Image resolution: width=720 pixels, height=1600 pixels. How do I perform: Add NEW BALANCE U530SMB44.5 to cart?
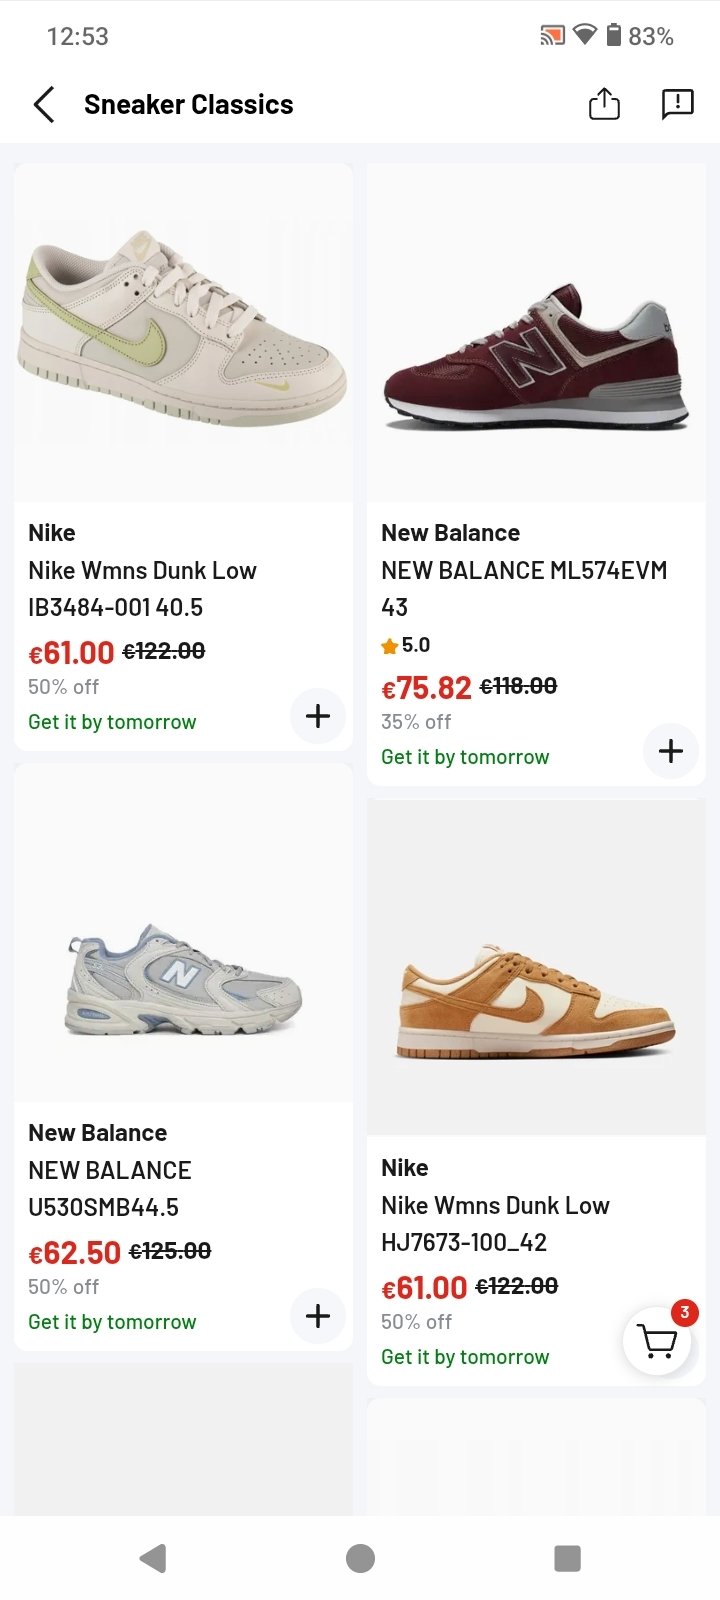click(318, 1316)
